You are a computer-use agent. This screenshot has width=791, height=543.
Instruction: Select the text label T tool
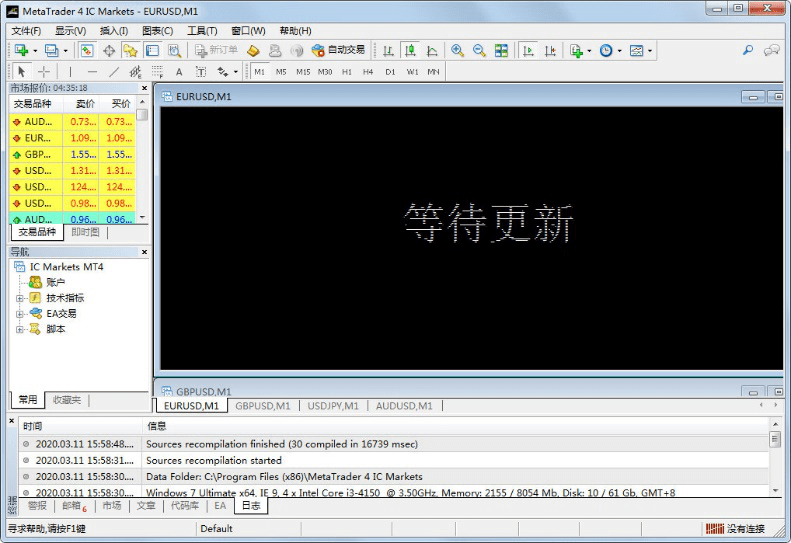point(201,72)
